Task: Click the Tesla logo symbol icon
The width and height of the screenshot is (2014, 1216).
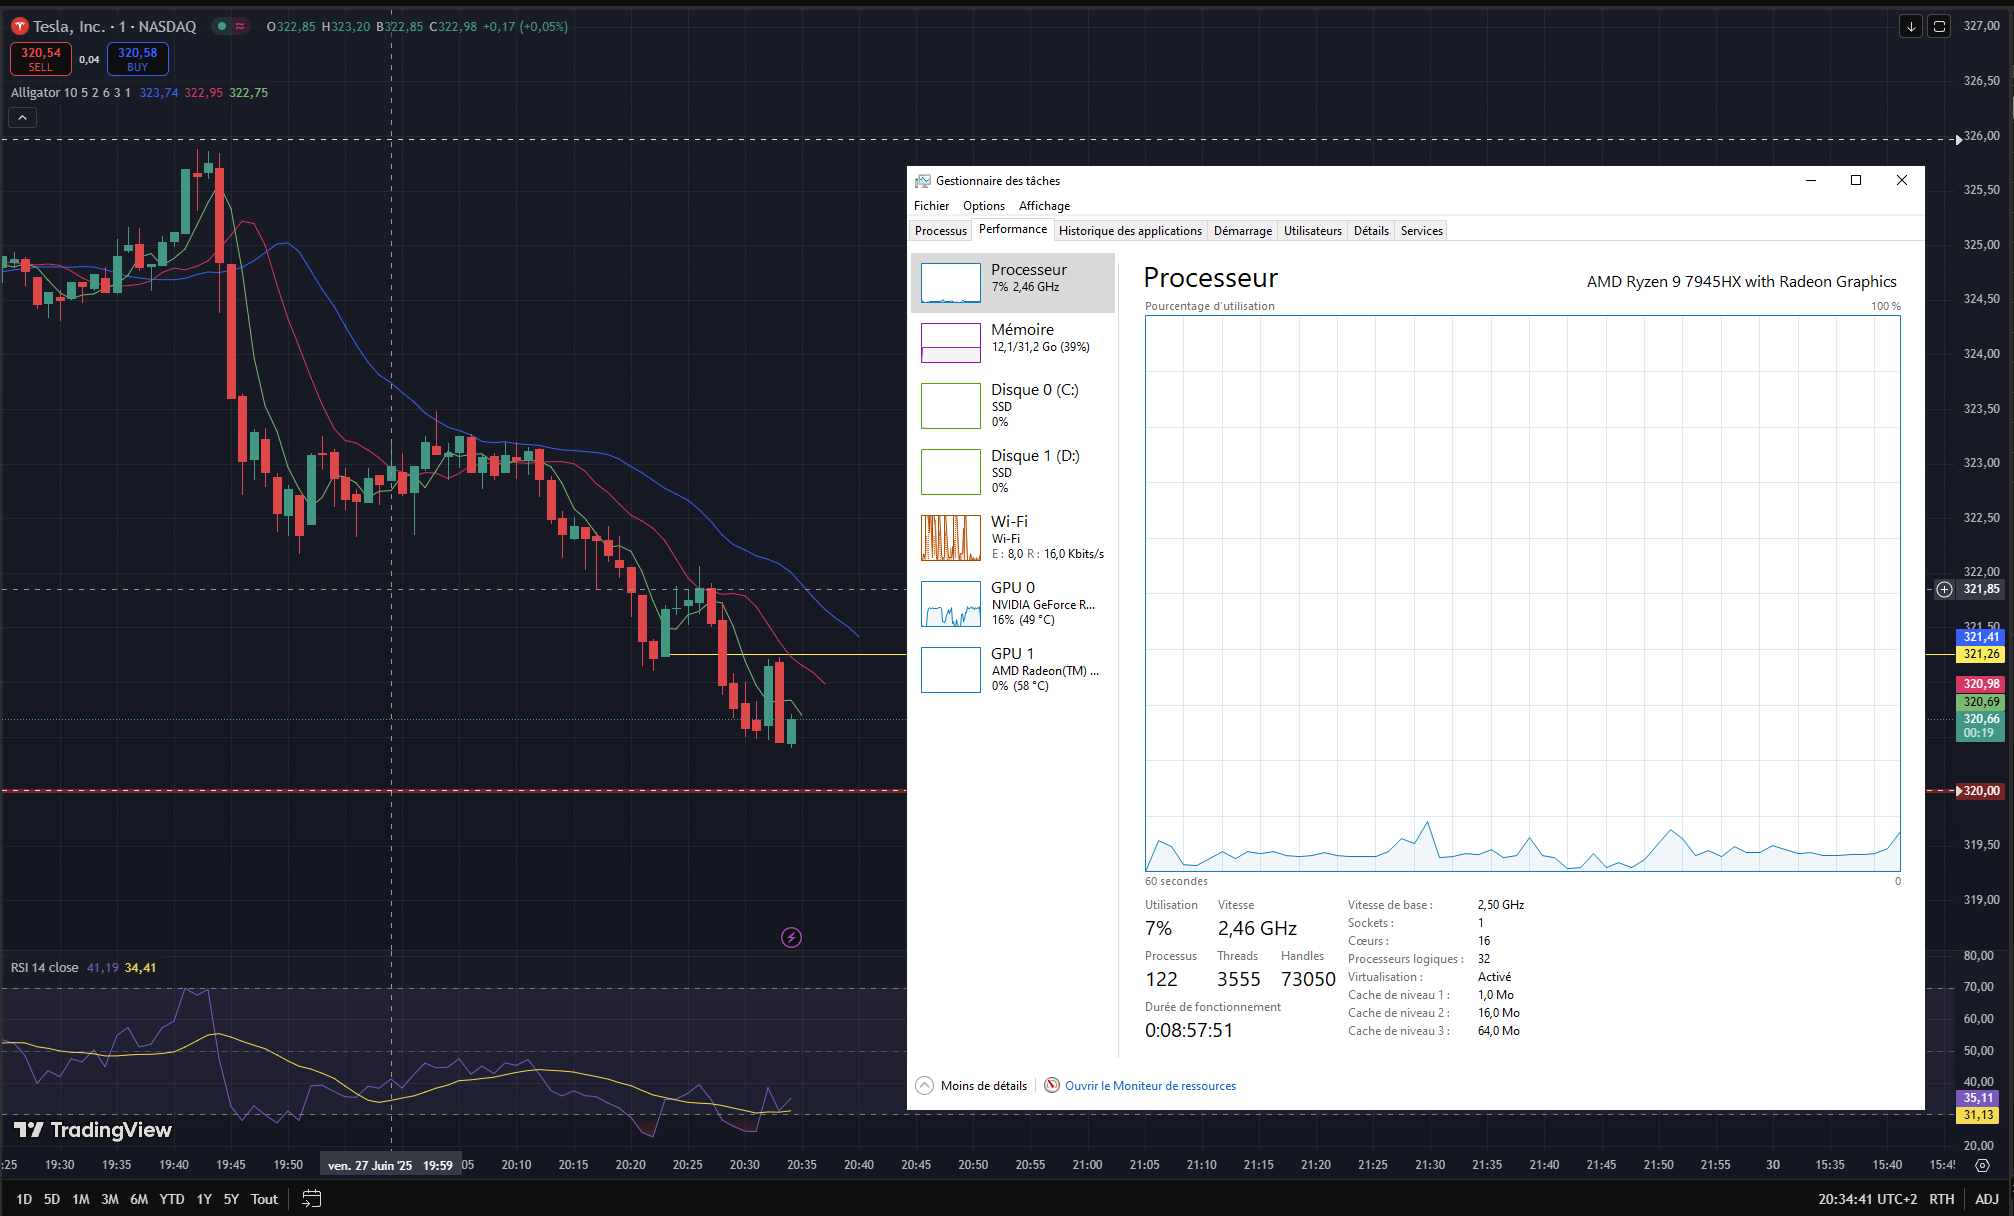Action: tap(19, 26)
